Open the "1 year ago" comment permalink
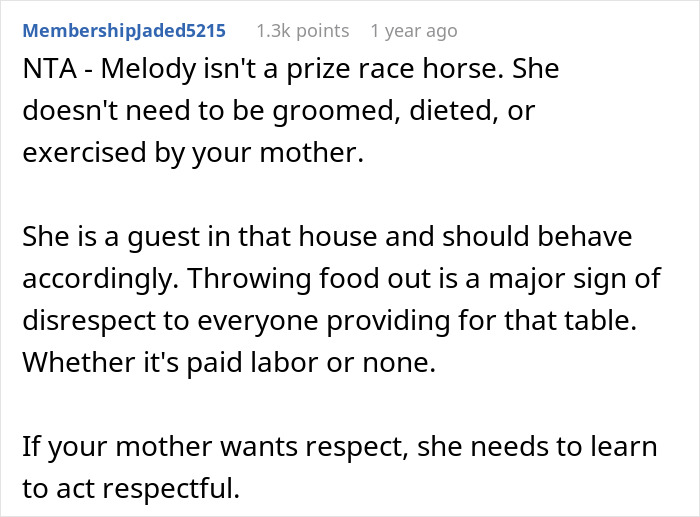The width and height of the screenshot is (700, 517). (x=413, y=31)
